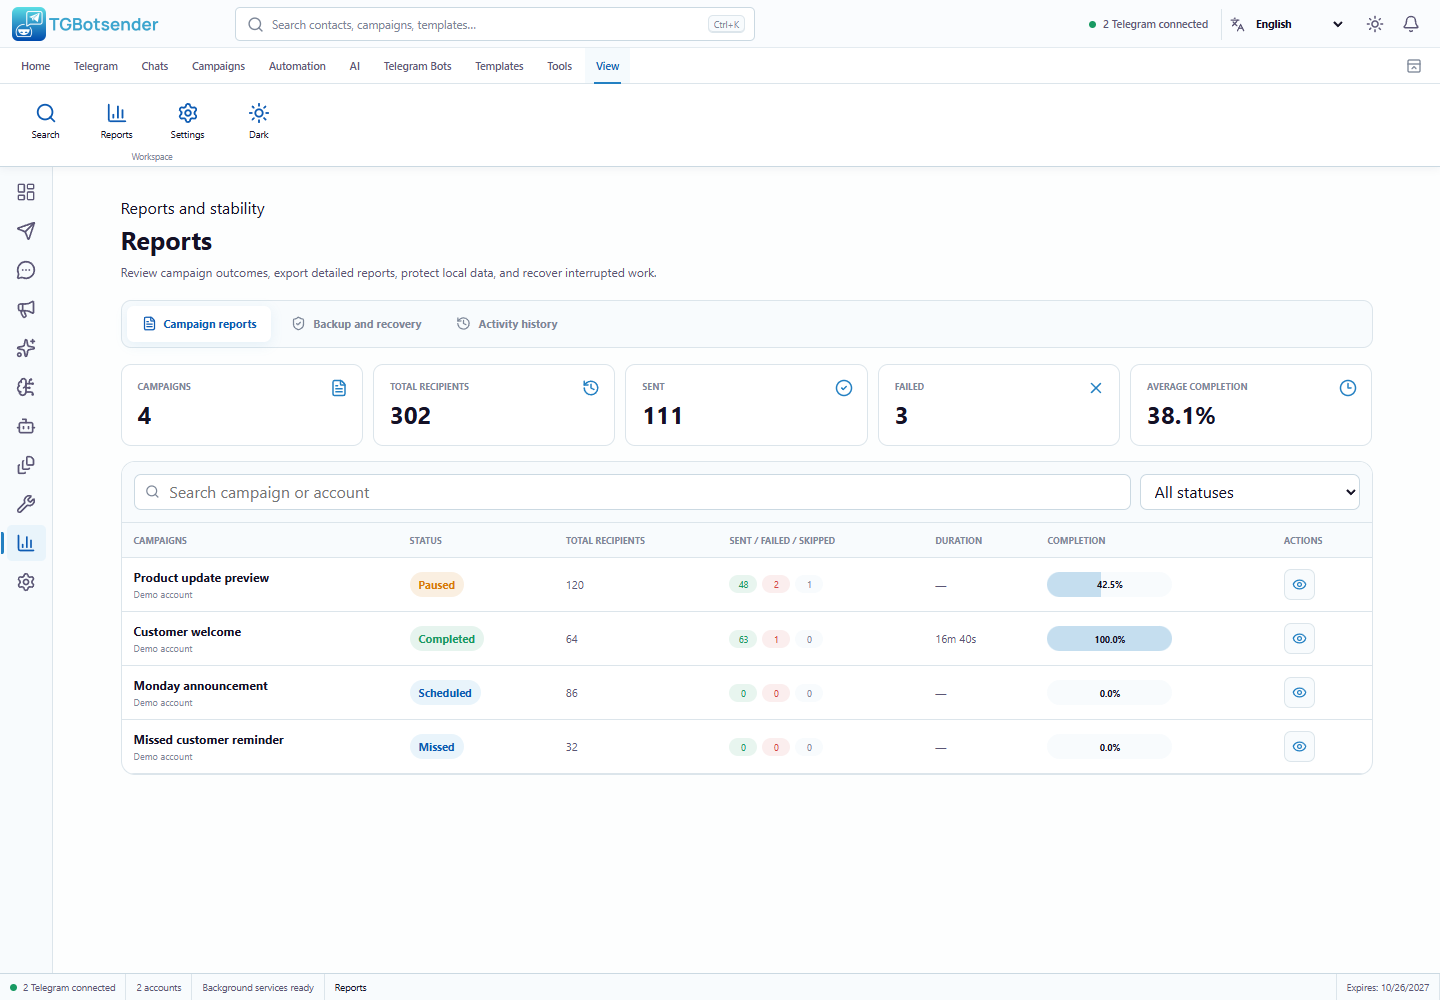View the Monday announcement report
Screen dimensions: 1440x1000
point(1299,693)
